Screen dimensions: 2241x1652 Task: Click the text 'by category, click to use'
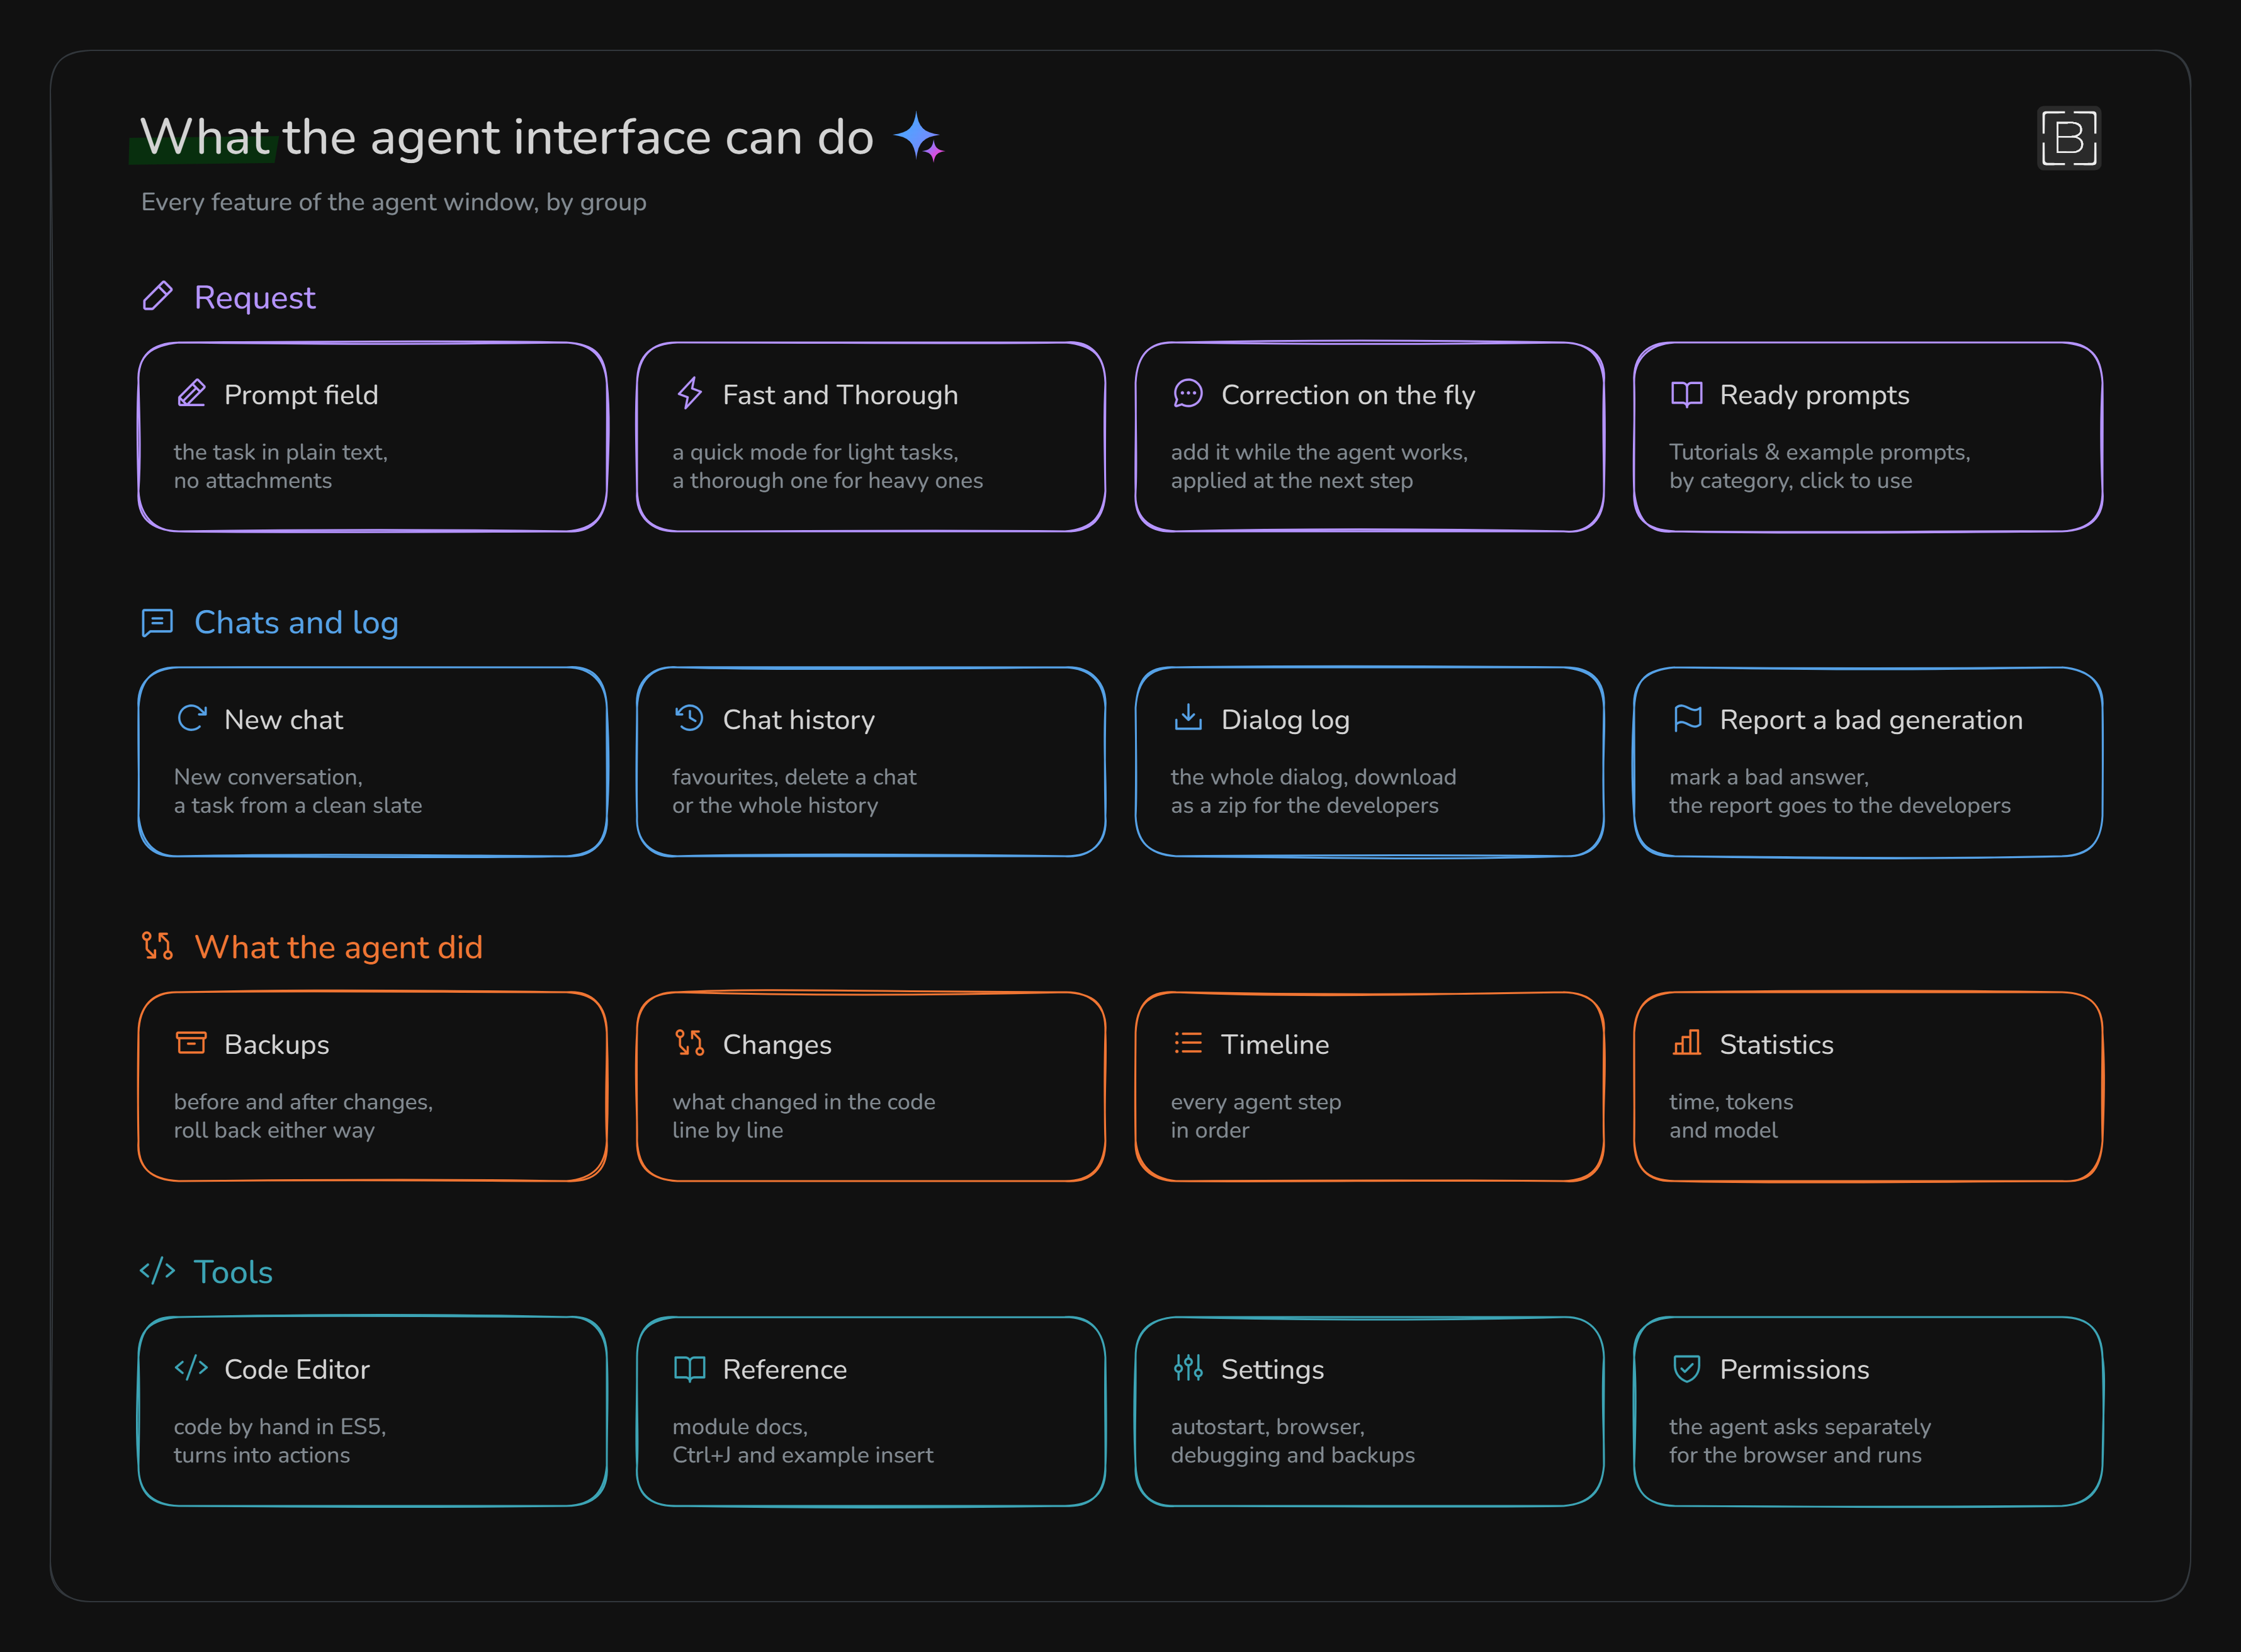pyautogui.click(x=1790, y=481)
